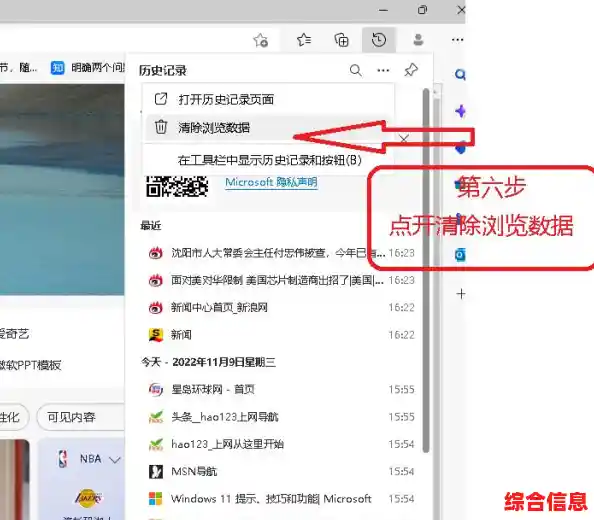Click the 今天 - 2022年11月9日星期三 date header
This screenshot has height=520, width=594.
pos(208,362)
